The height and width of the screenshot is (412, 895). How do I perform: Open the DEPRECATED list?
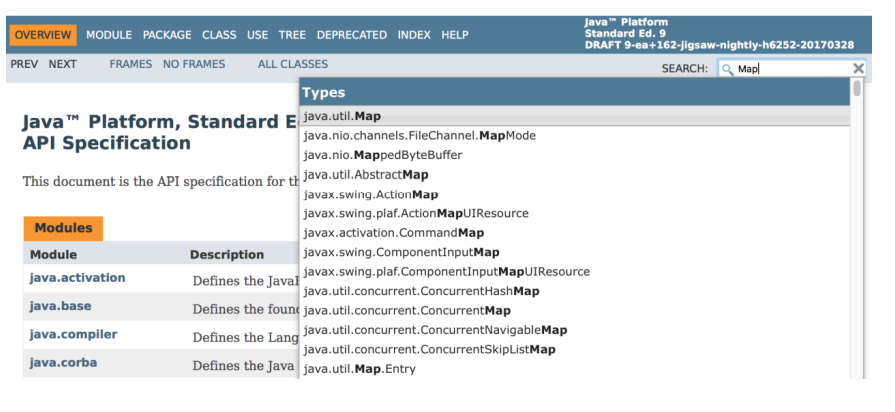coord(352,35)
